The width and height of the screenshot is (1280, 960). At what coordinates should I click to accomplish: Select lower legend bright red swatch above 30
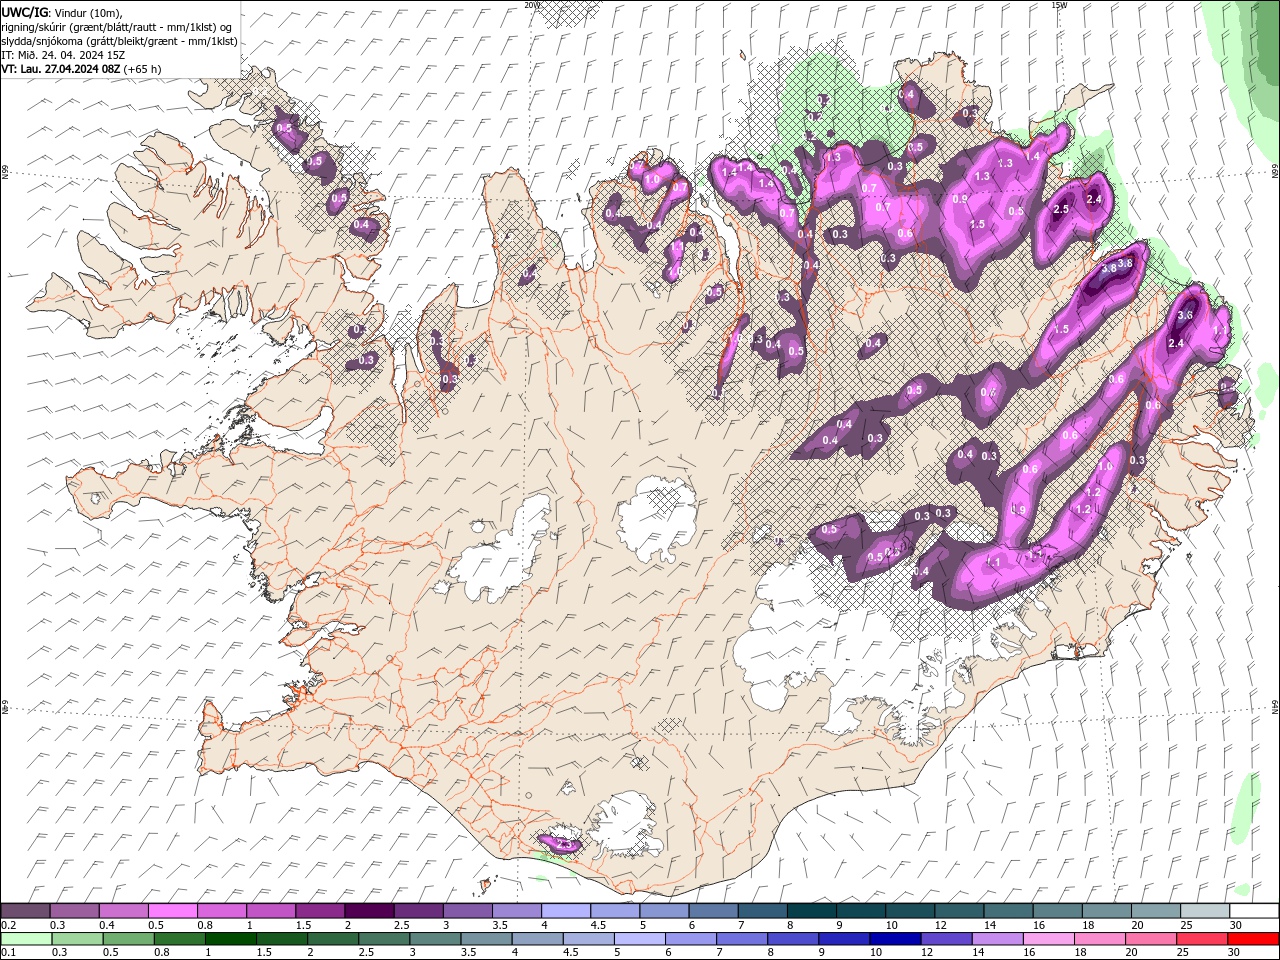(x=1253, y=939)
